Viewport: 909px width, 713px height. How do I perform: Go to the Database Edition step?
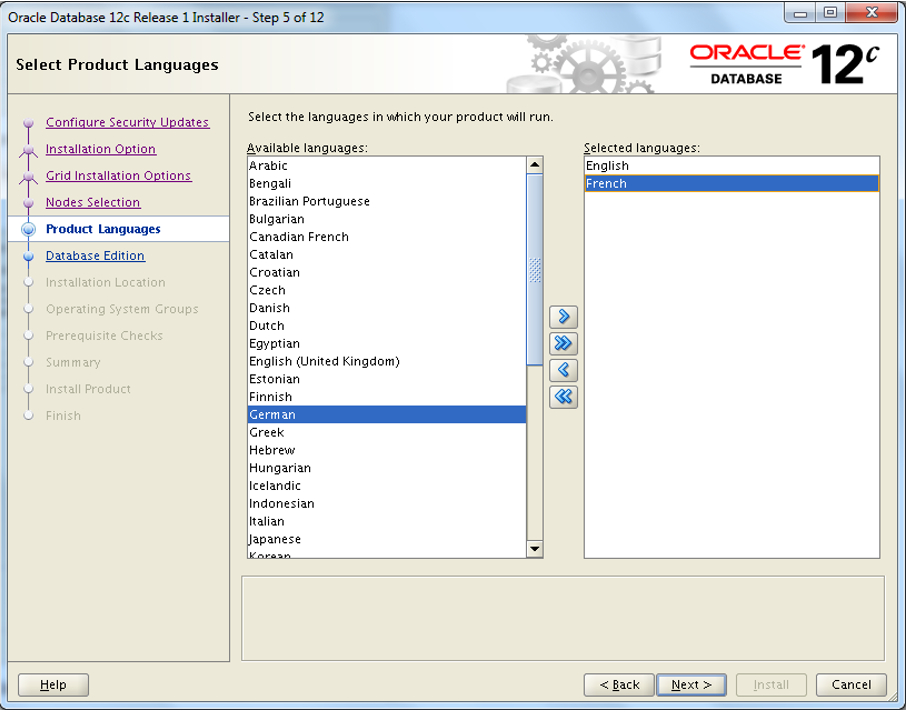click(95, 256)
